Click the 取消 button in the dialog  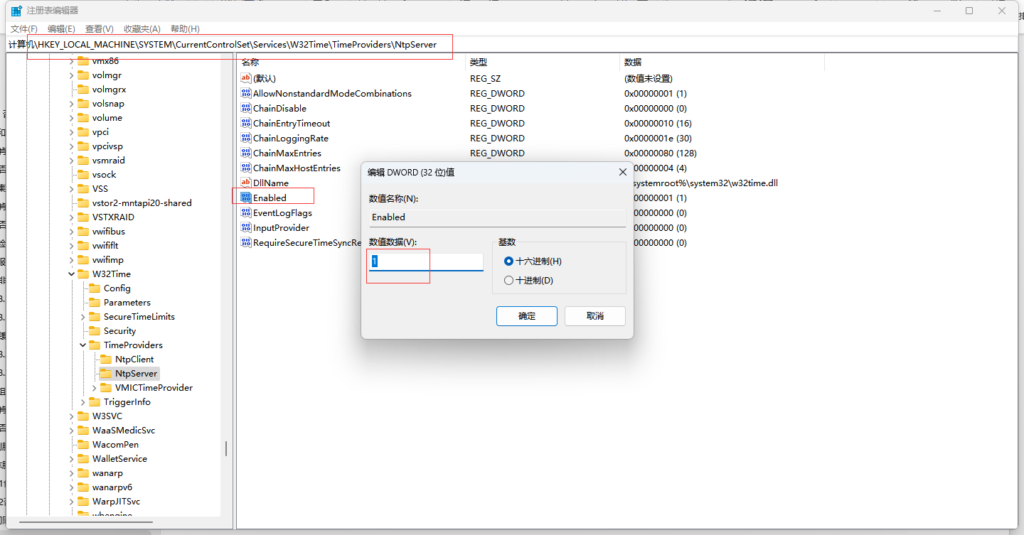click(x=595, y=316)
